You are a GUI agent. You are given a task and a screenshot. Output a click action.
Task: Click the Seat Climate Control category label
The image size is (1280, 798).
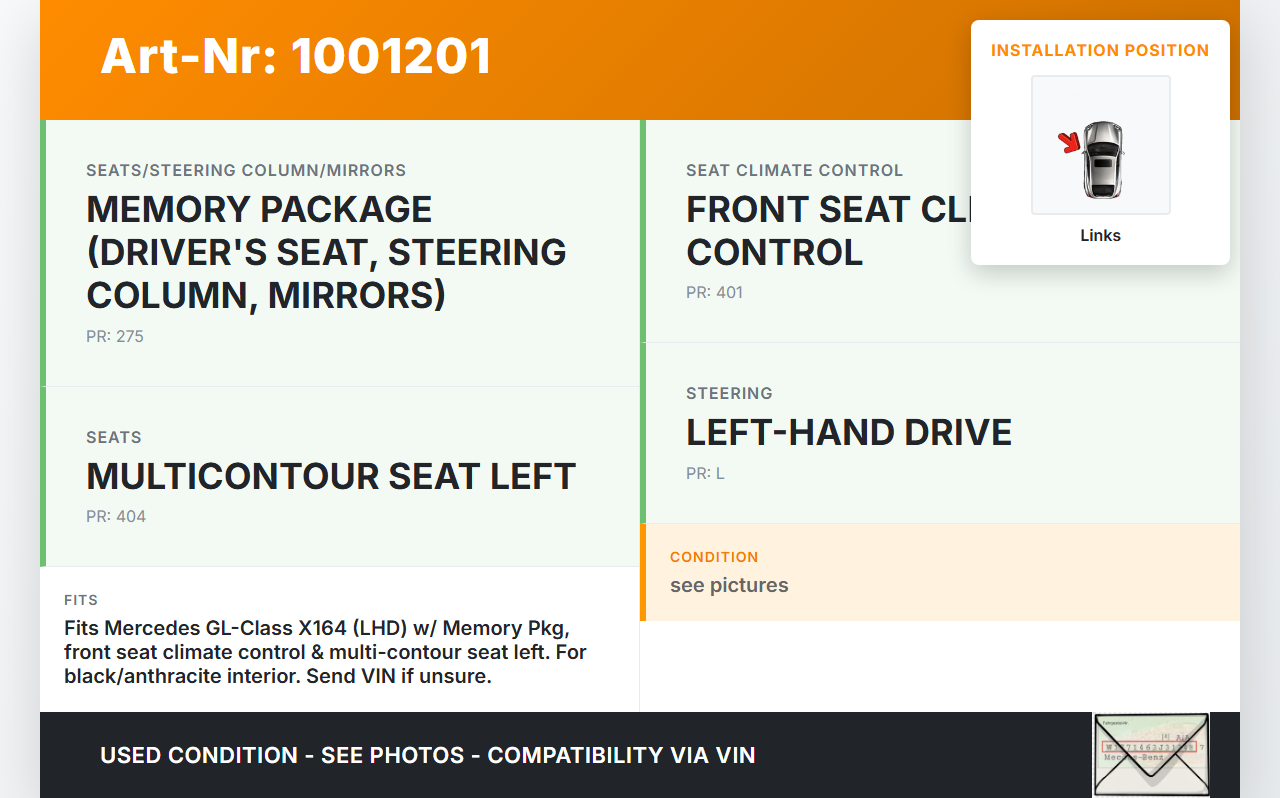pyautogui.click(x=794, y=171)
